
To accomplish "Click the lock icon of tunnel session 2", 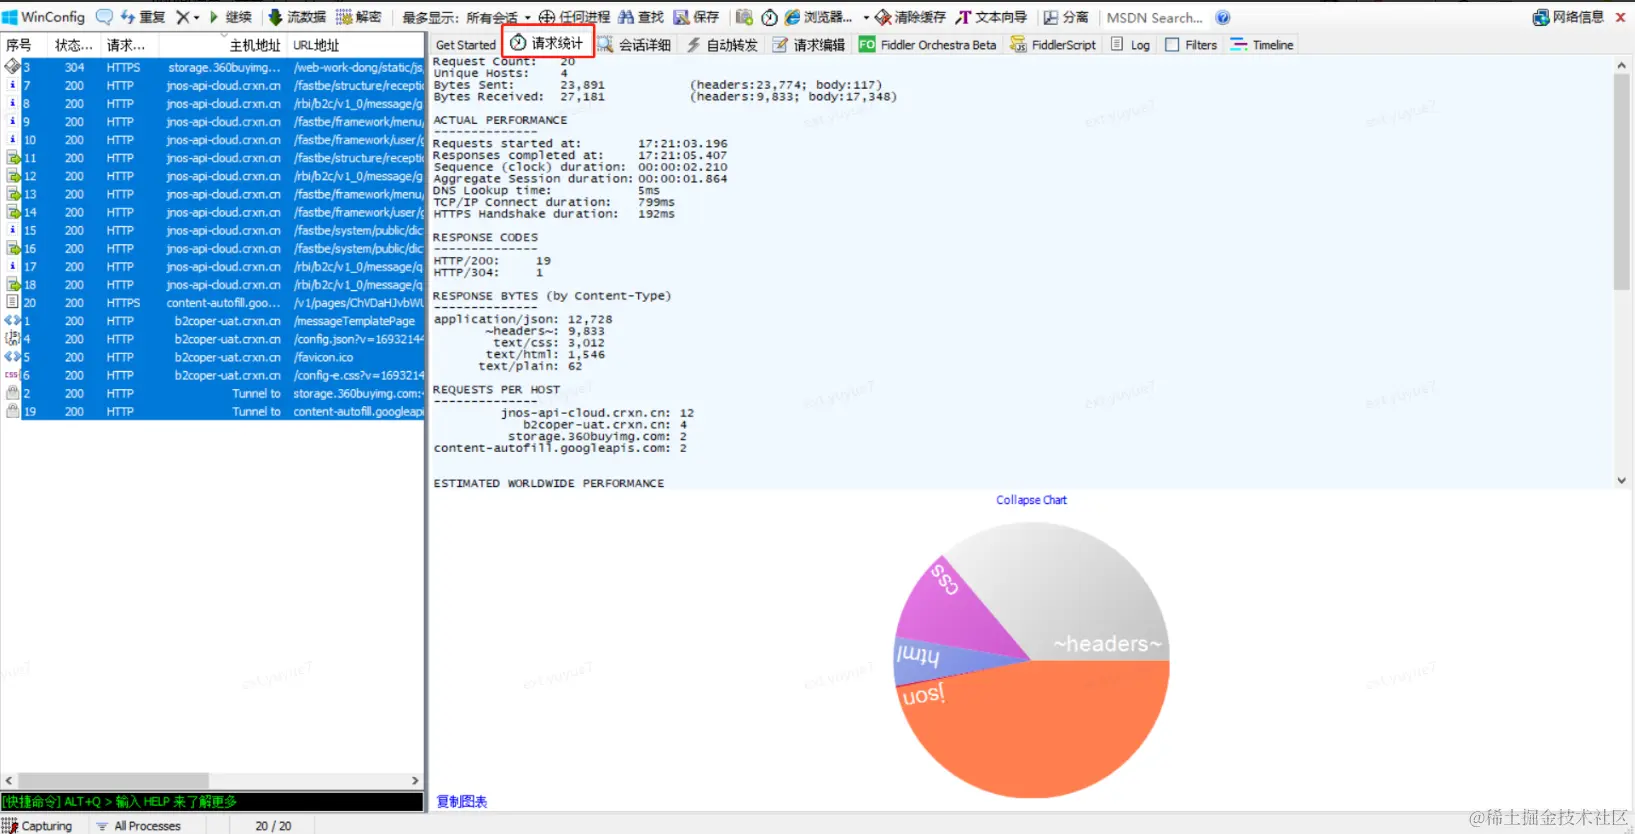I will [12, 393].
